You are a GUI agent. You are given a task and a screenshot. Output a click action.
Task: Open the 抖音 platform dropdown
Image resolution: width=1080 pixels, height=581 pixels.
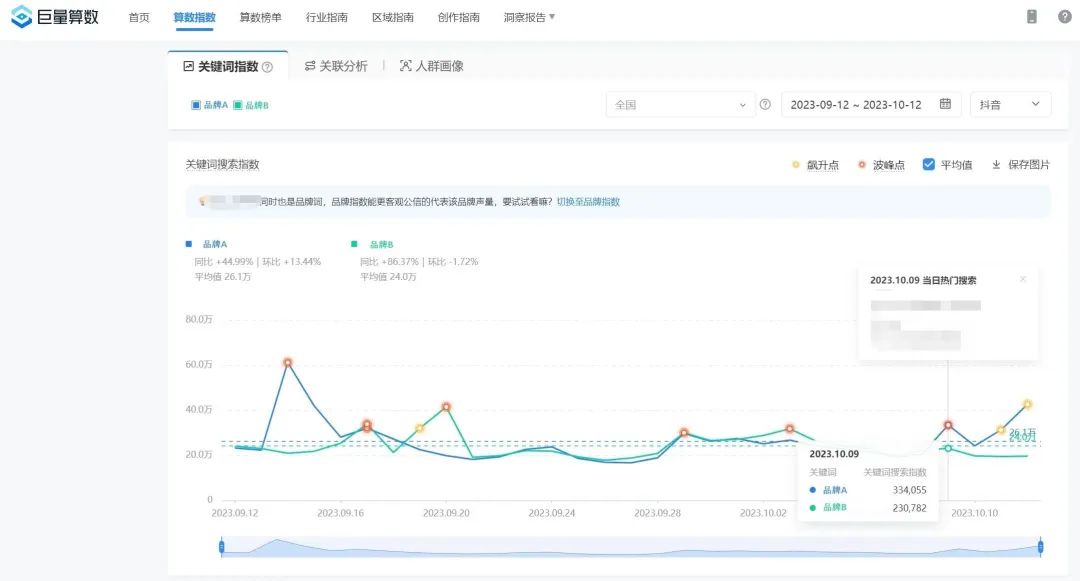1010,104
